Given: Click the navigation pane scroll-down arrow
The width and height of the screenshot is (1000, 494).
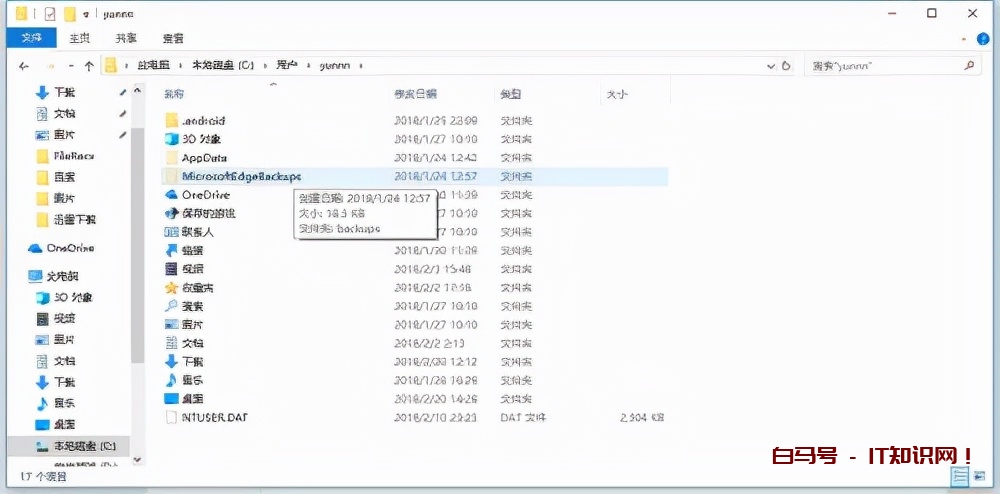Looking at the screenshot, I should (138, 460).
